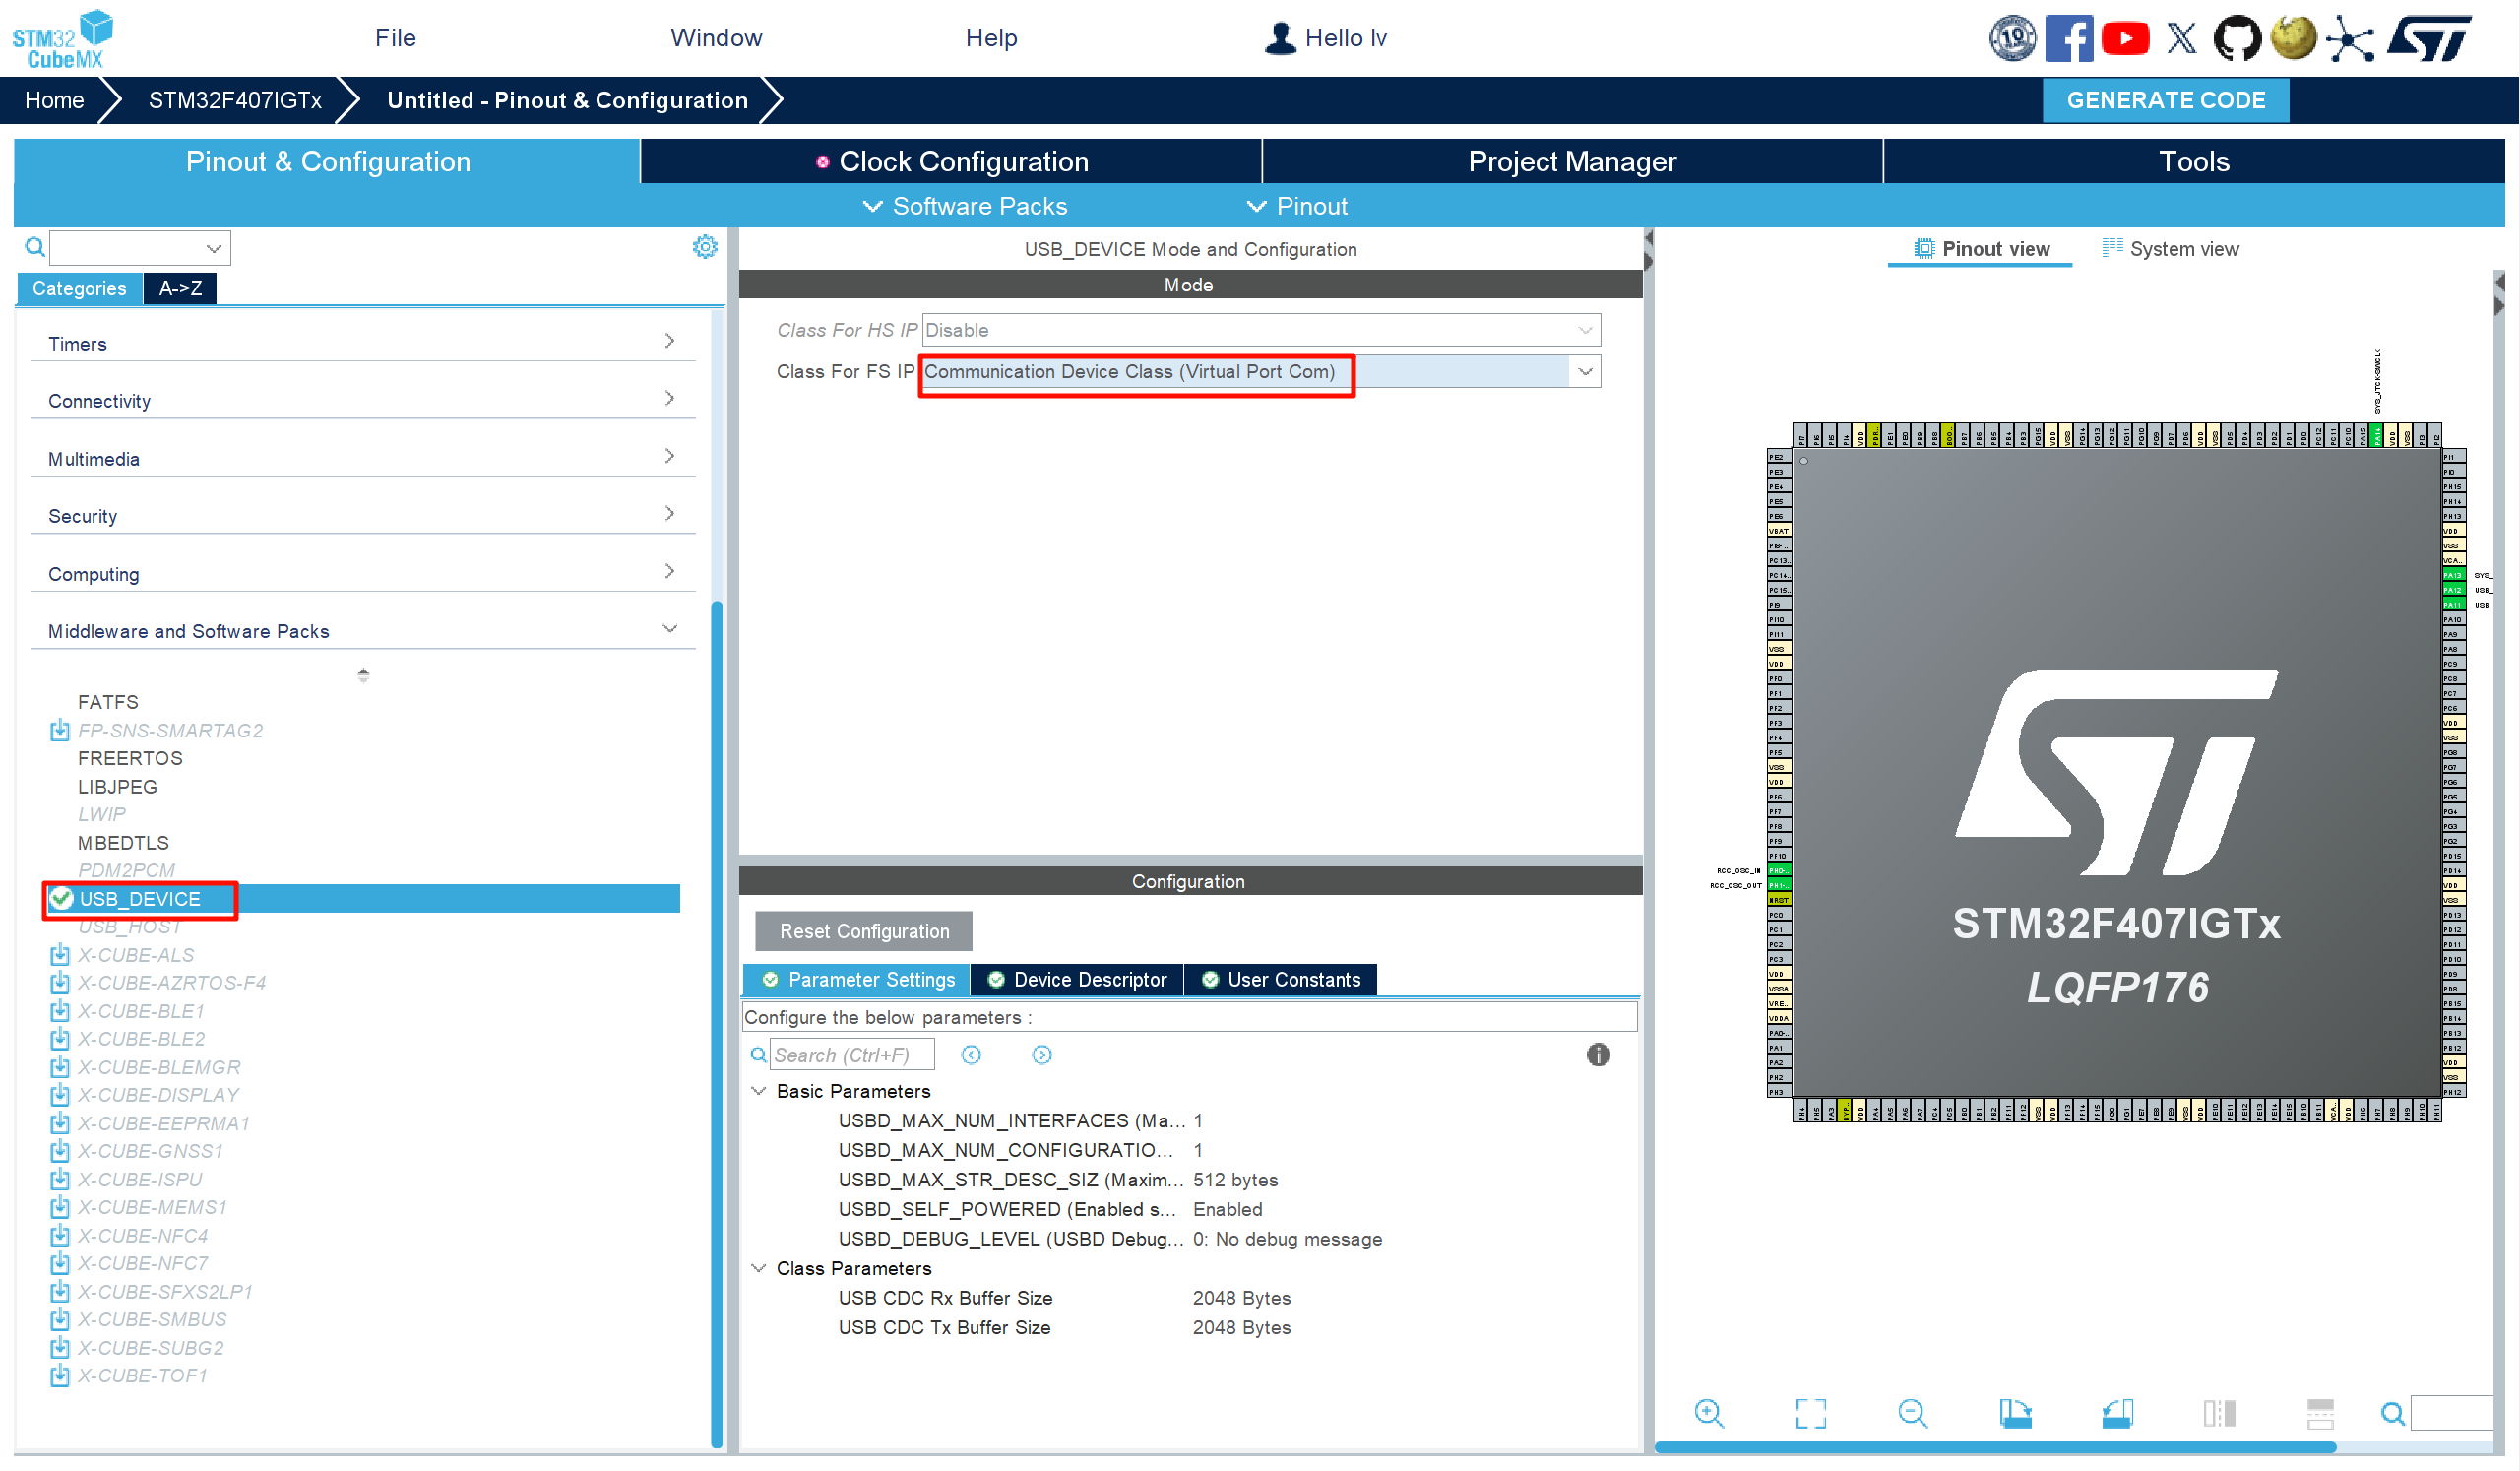Select FREERTOS in the middleware list

click(130, 758)
